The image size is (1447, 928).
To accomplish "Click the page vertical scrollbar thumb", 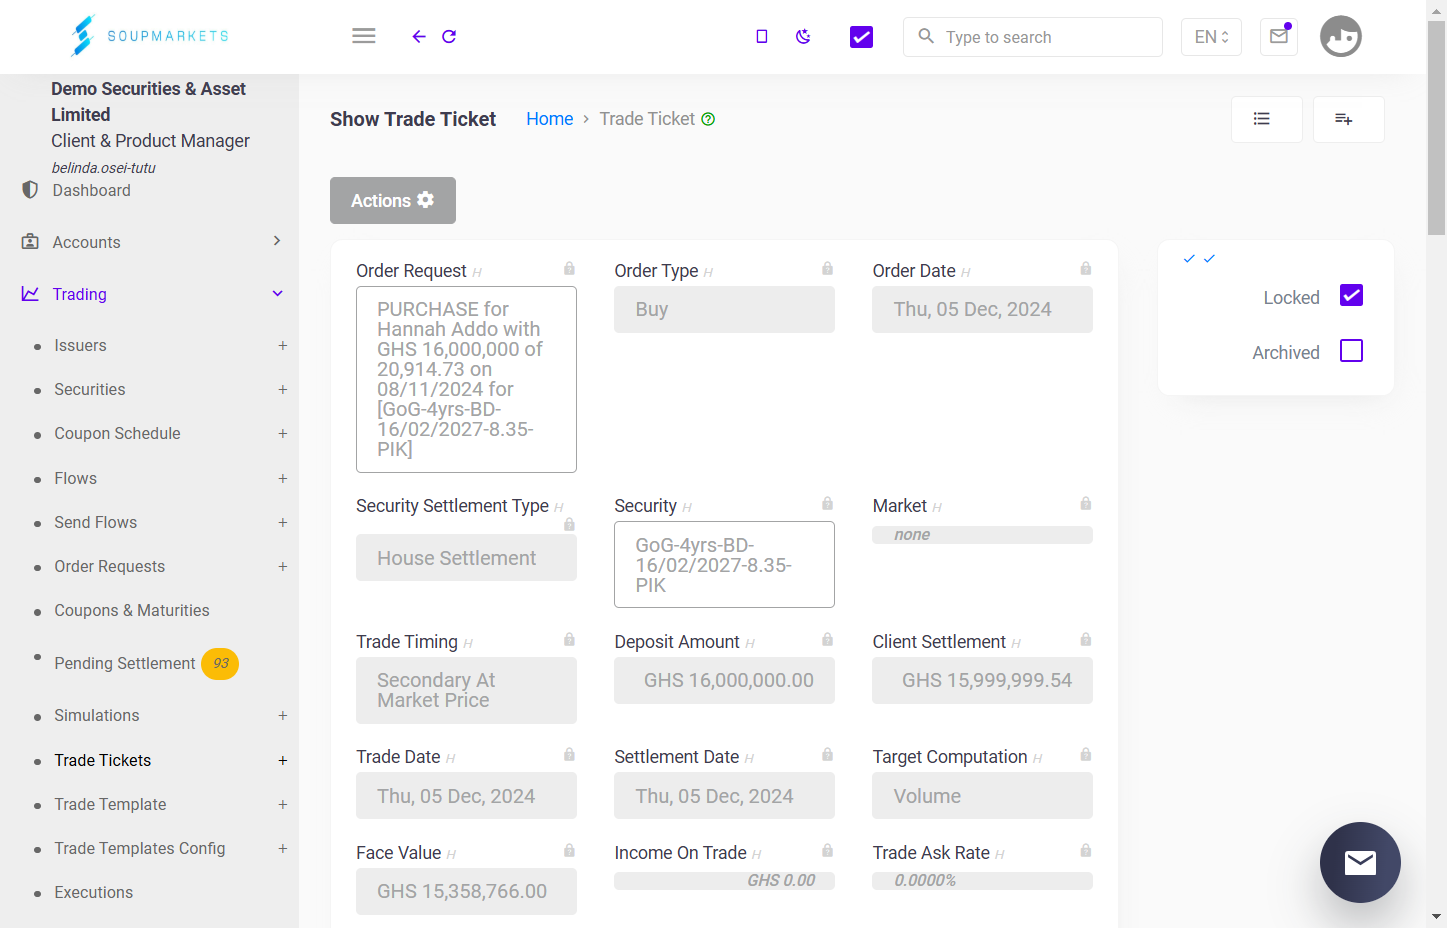I will point(1437,127).
